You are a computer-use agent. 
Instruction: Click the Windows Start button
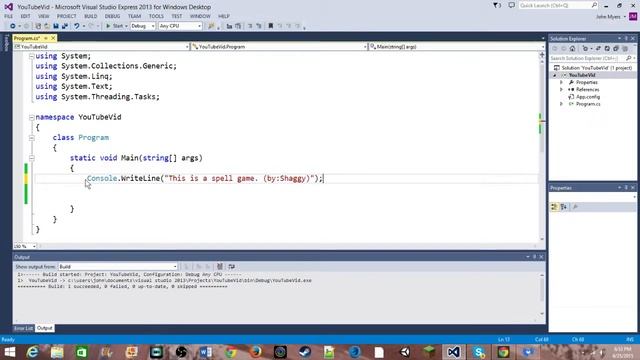point(9,352)
